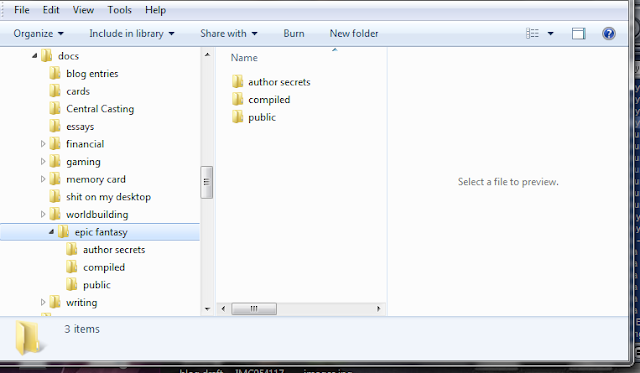Select the memory card folder icon
The image size is (640, 373).
click(55, 179)
